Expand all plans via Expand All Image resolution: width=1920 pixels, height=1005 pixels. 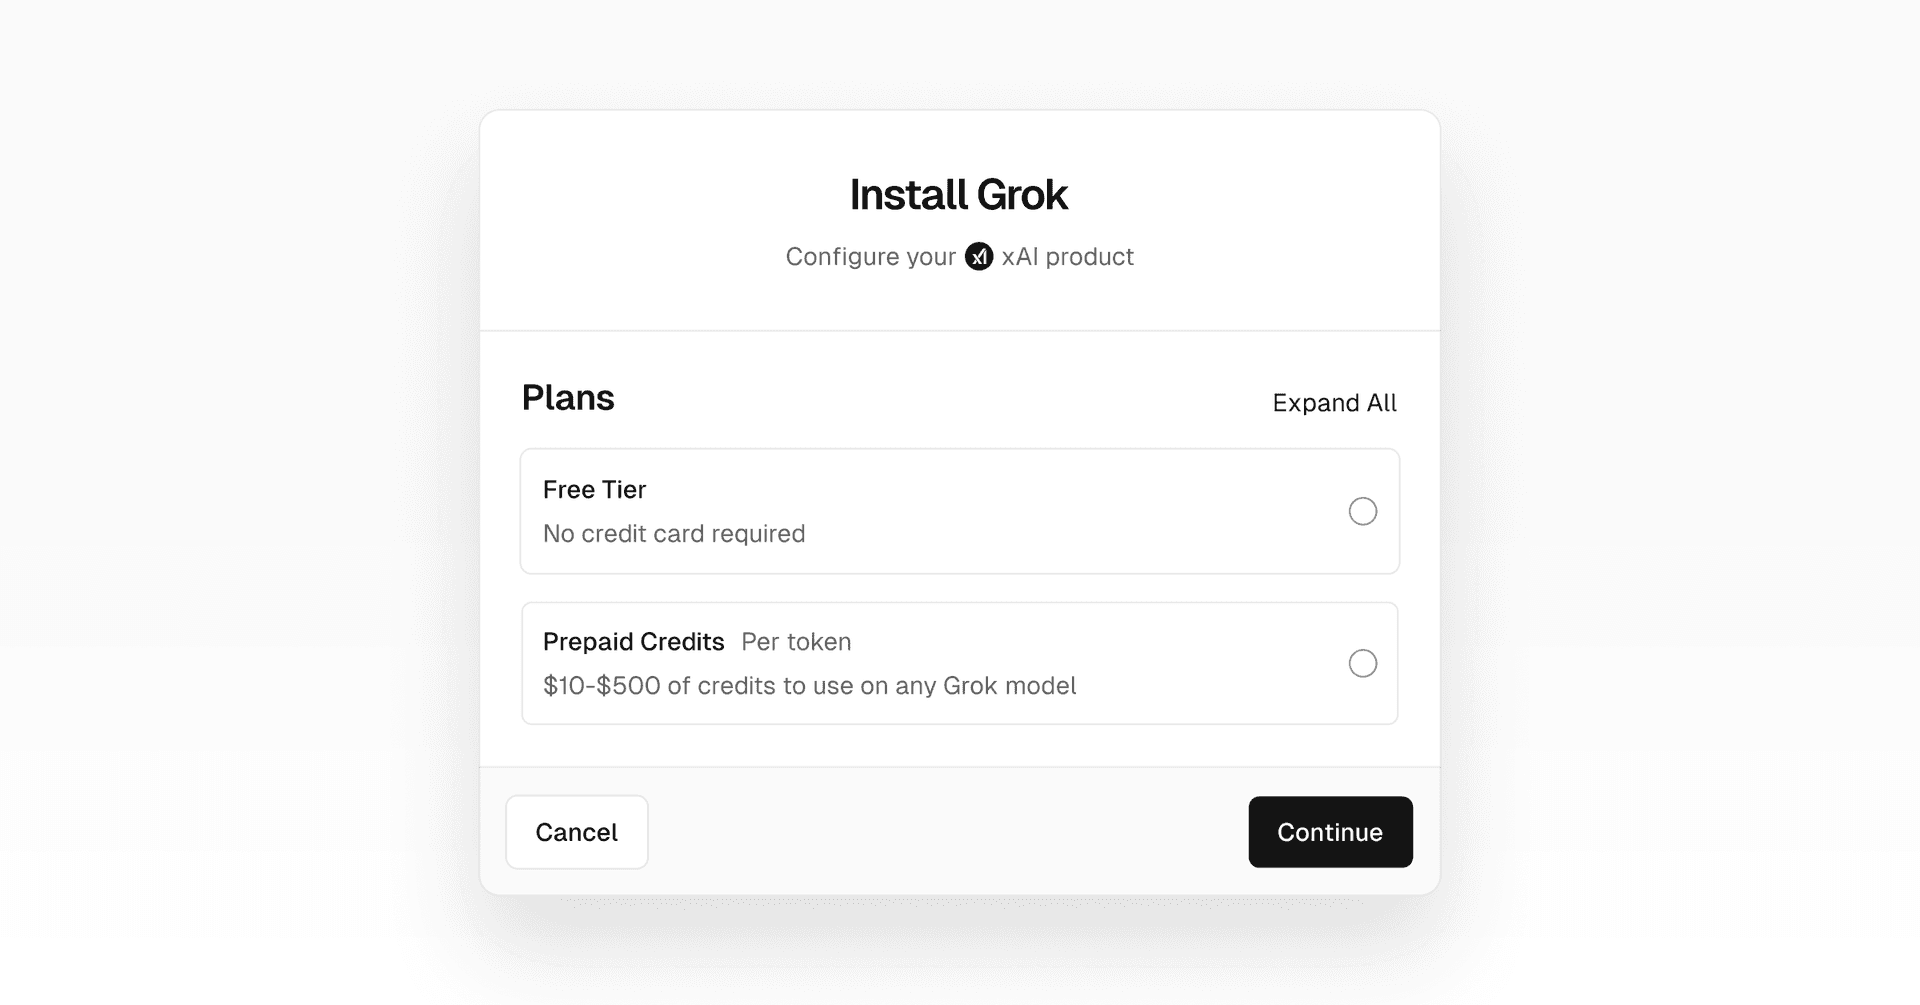[x=1334, y=403]
